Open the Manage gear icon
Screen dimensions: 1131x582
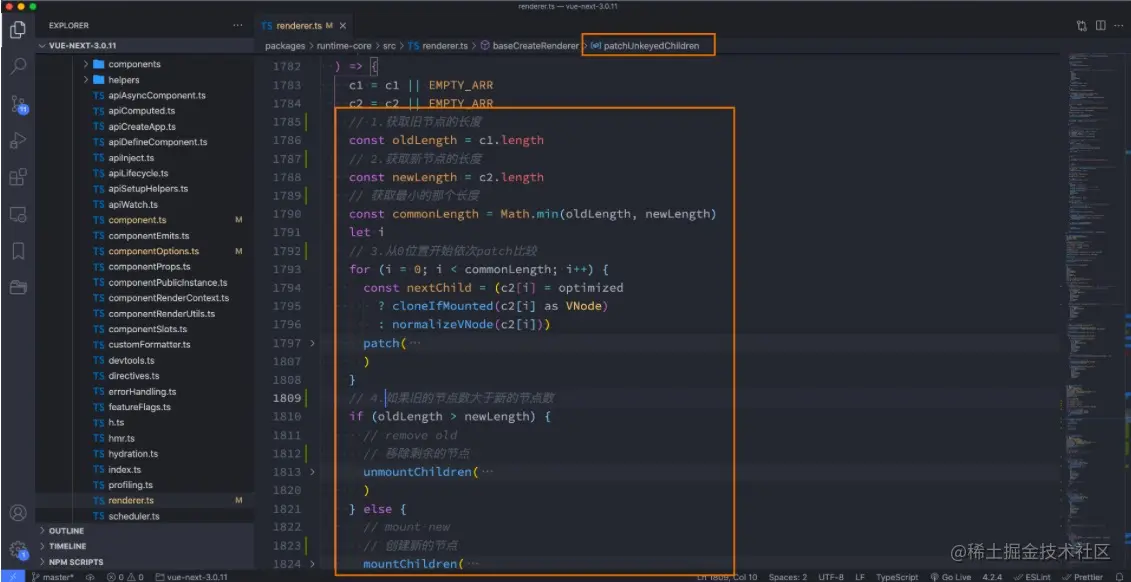[18, 550]
